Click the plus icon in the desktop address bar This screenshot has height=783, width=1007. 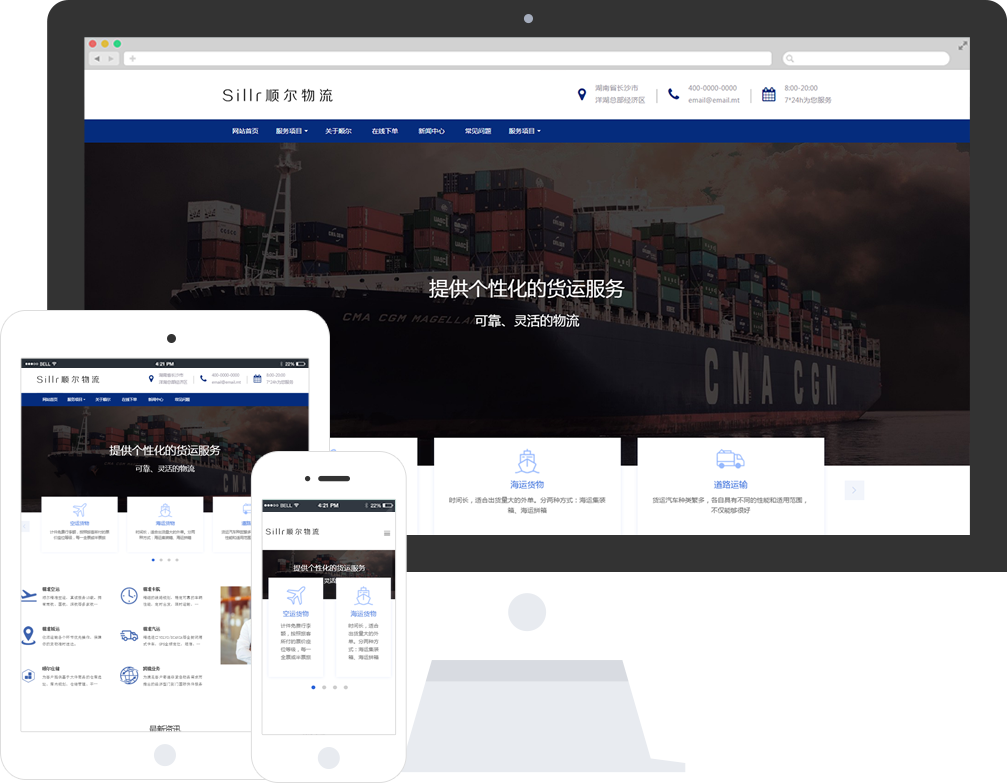pyautogui.click(x=132, y=58)
